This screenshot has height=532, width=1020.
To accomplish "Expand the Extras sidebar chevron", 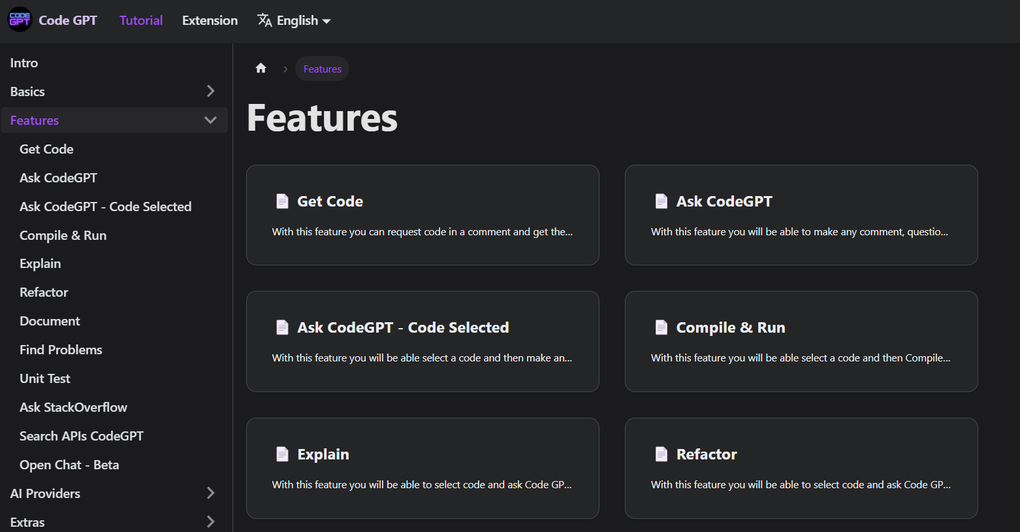I will pos(210,521).
